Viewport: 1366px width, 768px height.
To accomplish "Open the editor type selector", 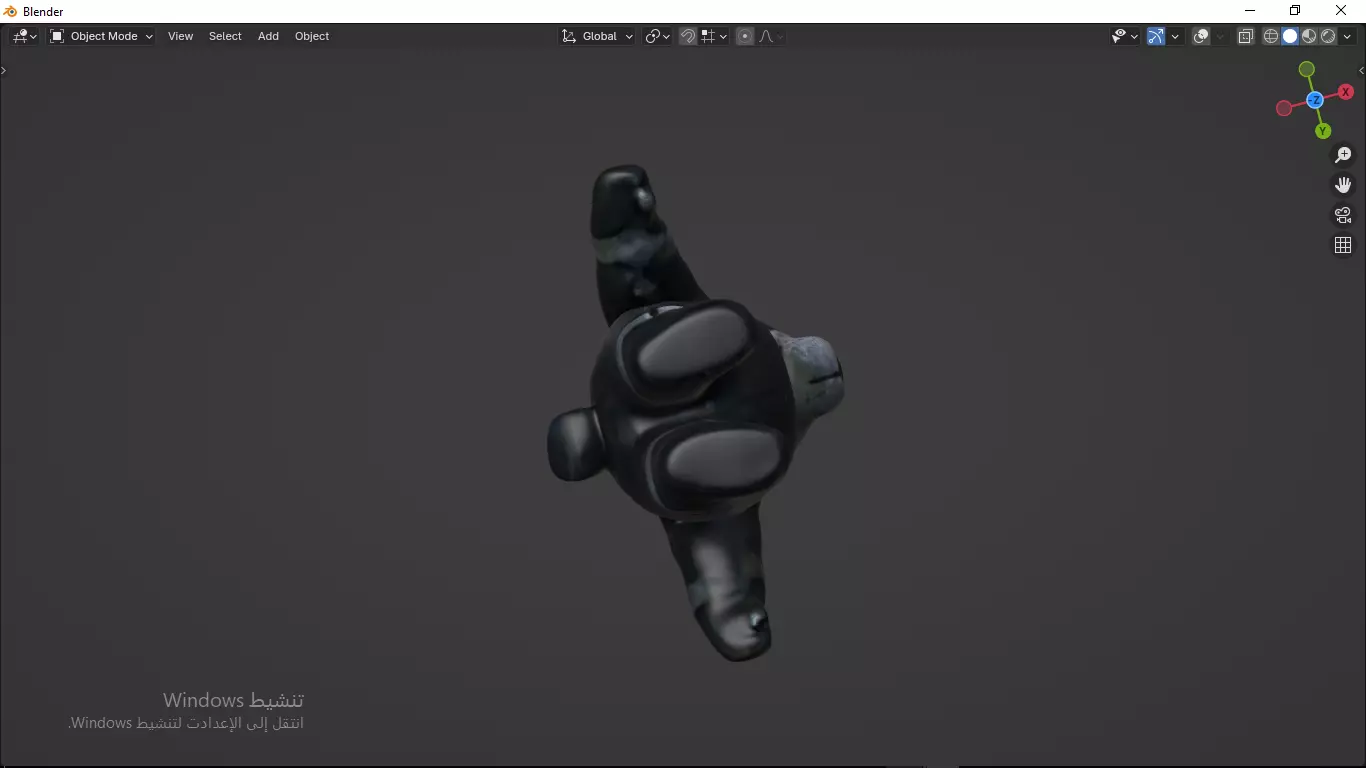I will point(24,36).
